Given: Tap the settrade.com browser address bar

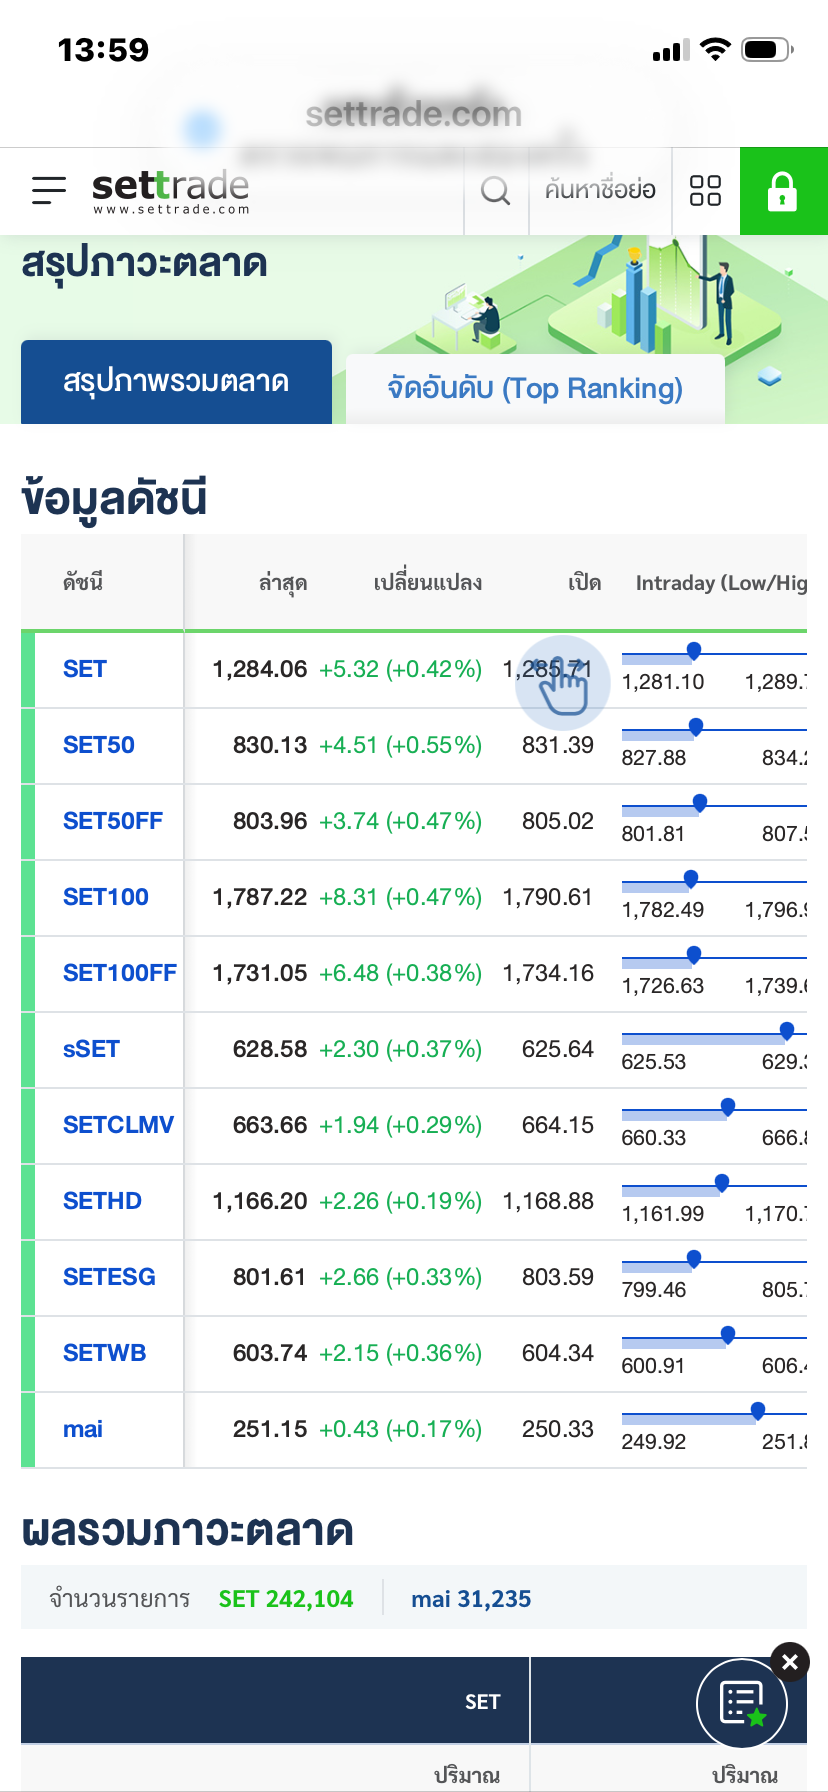Looking at the screenshot, I should pos(414,115).
